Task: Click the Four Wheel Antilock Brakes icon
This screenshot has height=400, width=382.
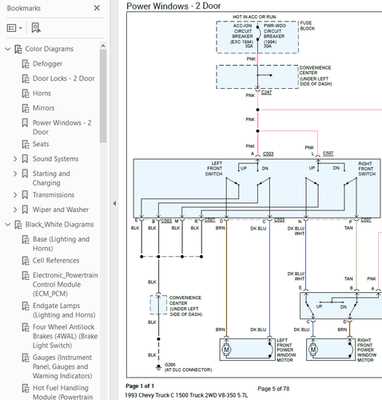Action: tap(25, 327)
